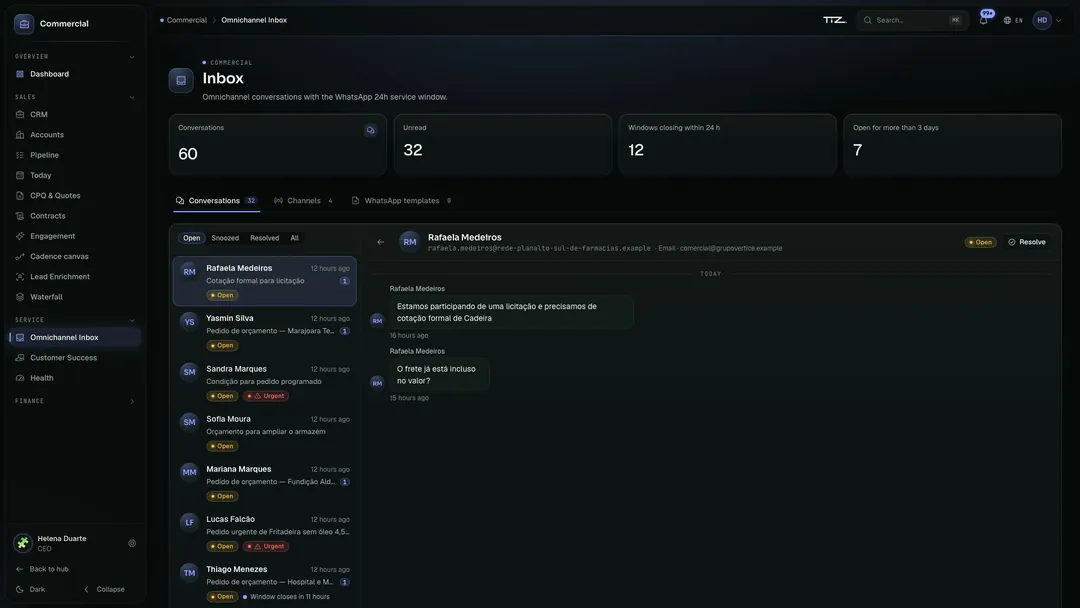Image resolution: width=1080 pixels, height=608 pixels.
Task: Switch to the Conversations tab
Action: [216, 201]
